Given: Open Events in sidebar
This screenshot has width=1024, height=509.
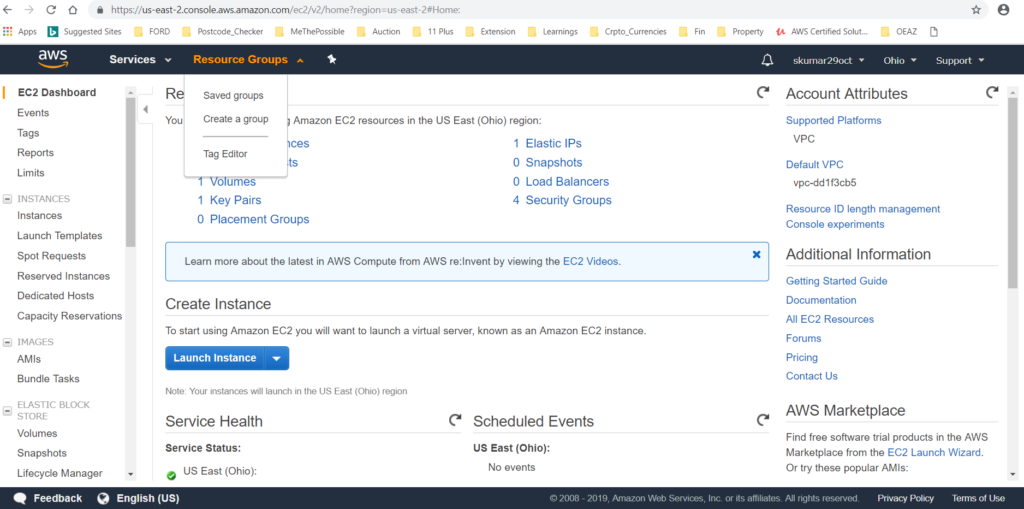Looking at the screenshot, I should click(33, 113).
